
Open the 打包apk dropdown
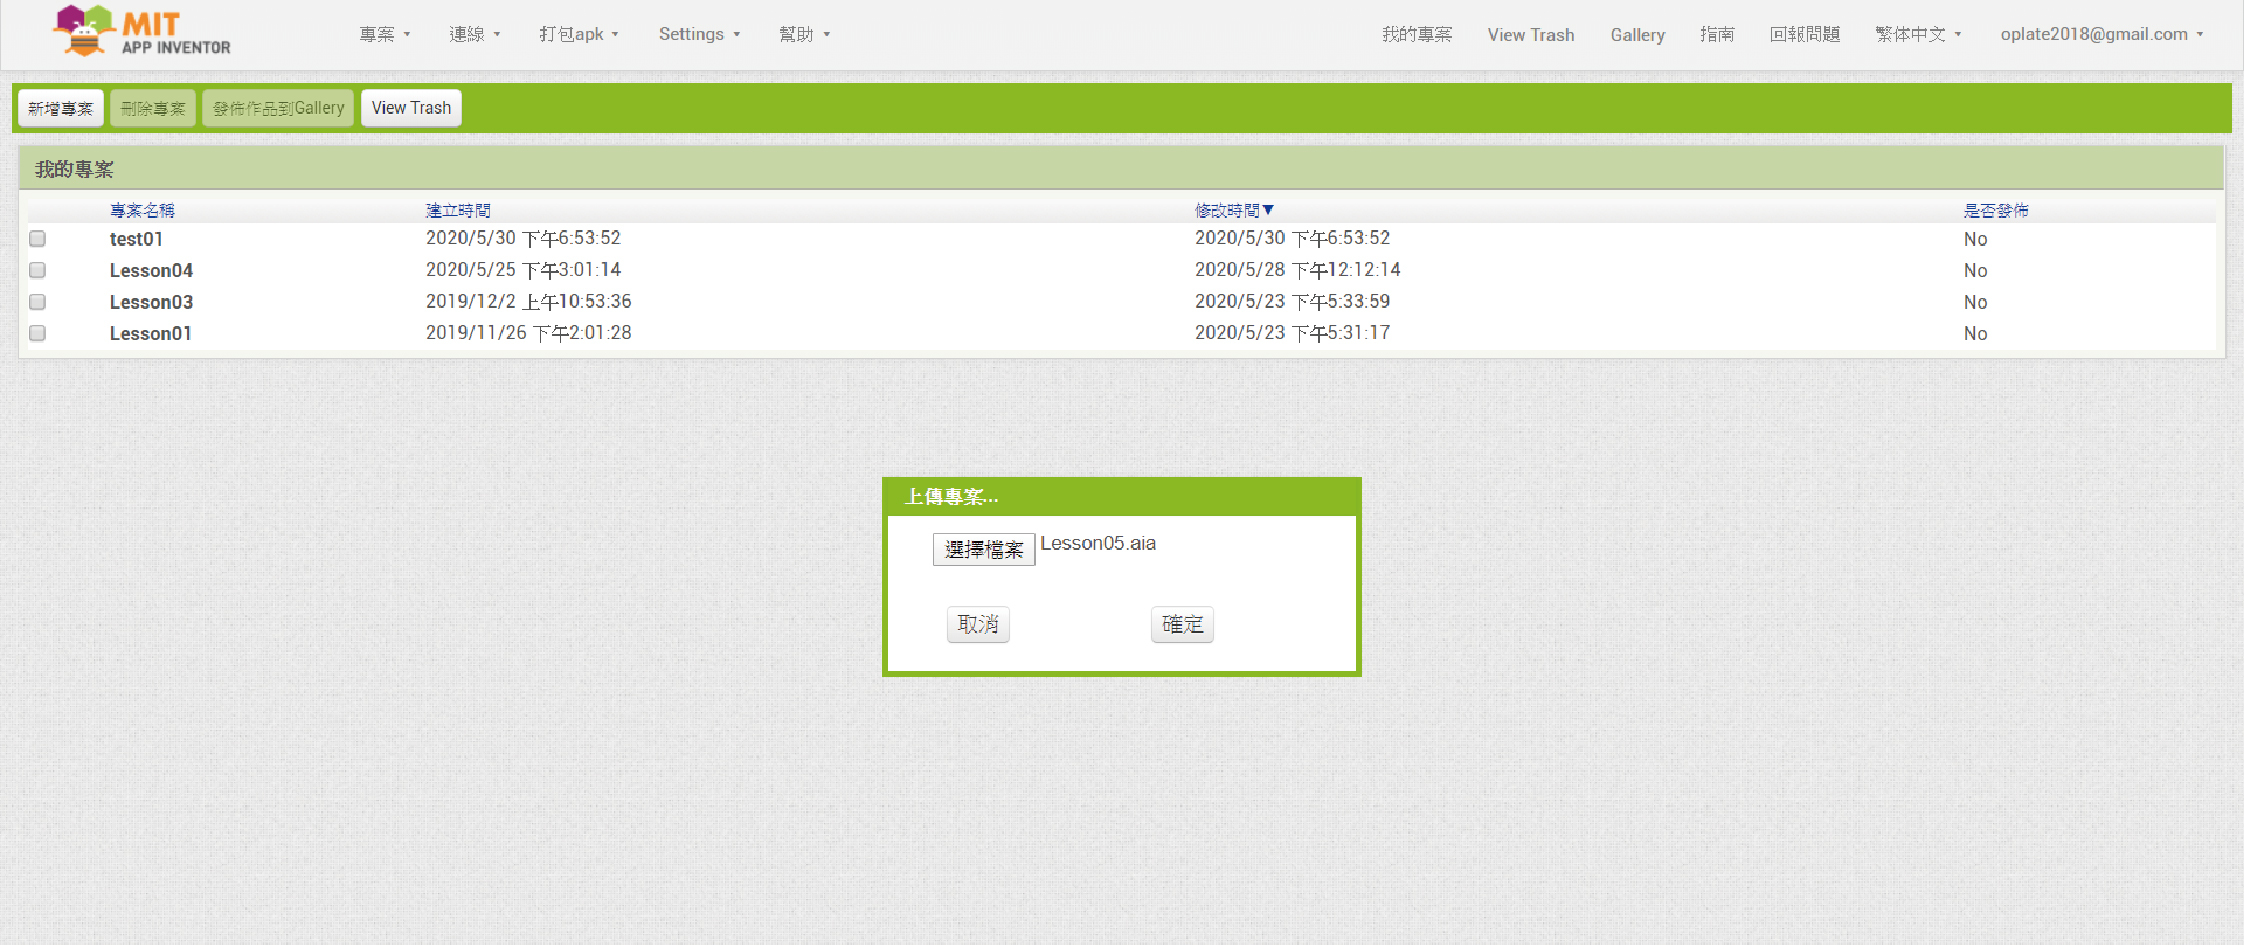(x=578, y=34)
